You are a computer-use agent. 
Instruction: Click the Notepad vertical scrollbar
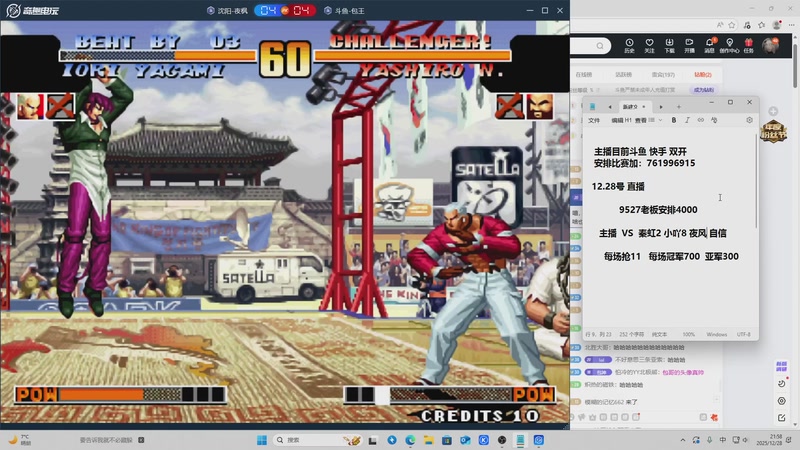756,181
